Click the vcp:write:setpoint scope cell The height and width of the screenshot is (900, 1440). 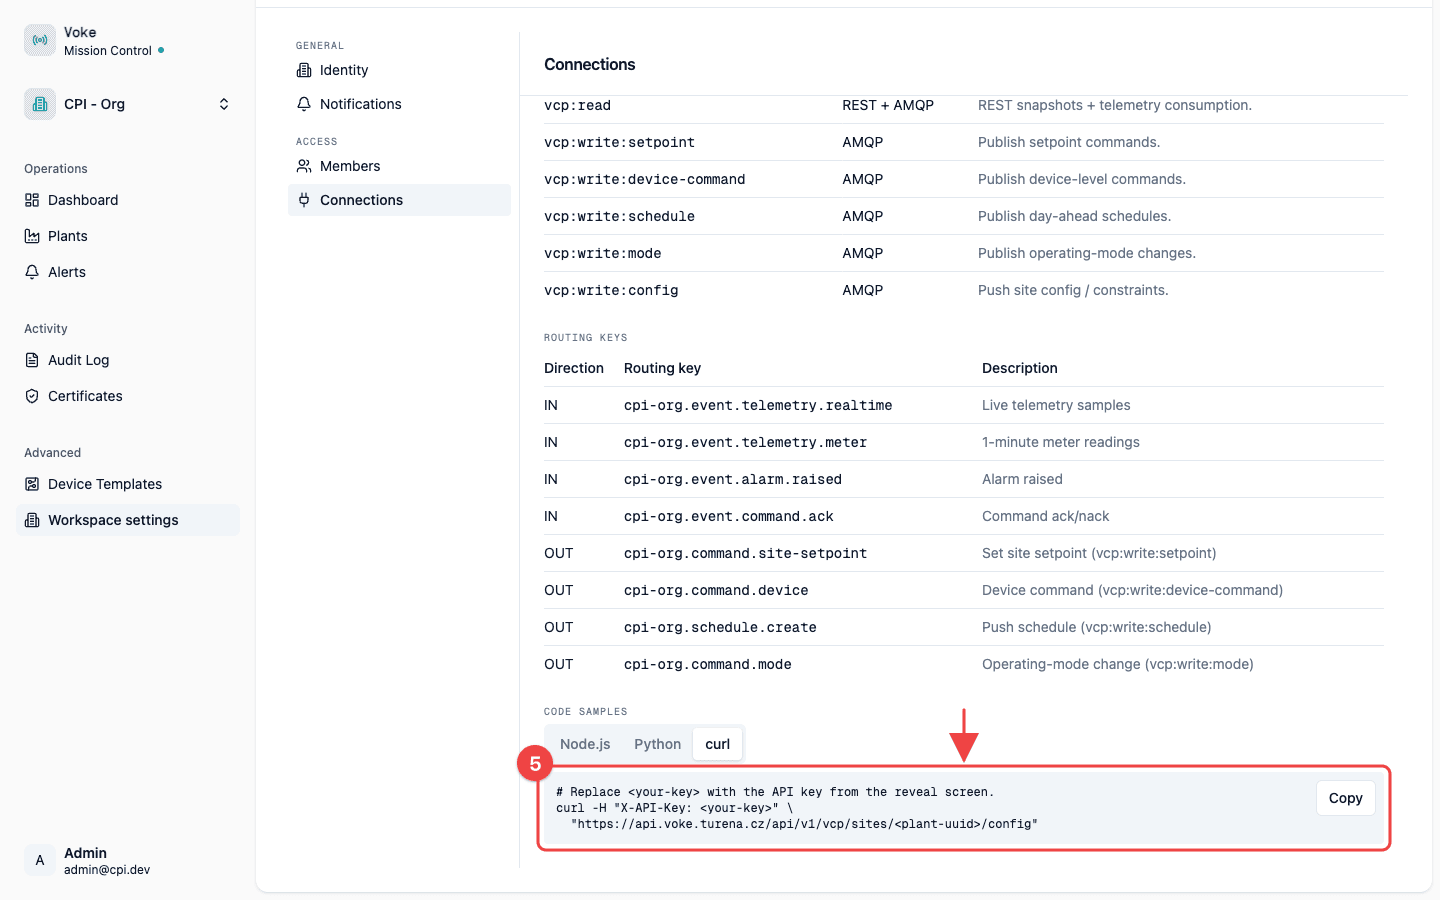point(619,142)
